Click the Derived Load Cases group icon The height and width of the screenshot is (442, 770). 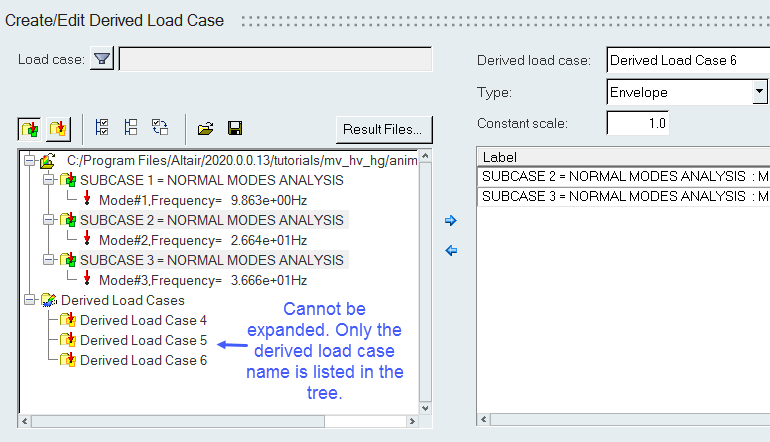point(49,300)
